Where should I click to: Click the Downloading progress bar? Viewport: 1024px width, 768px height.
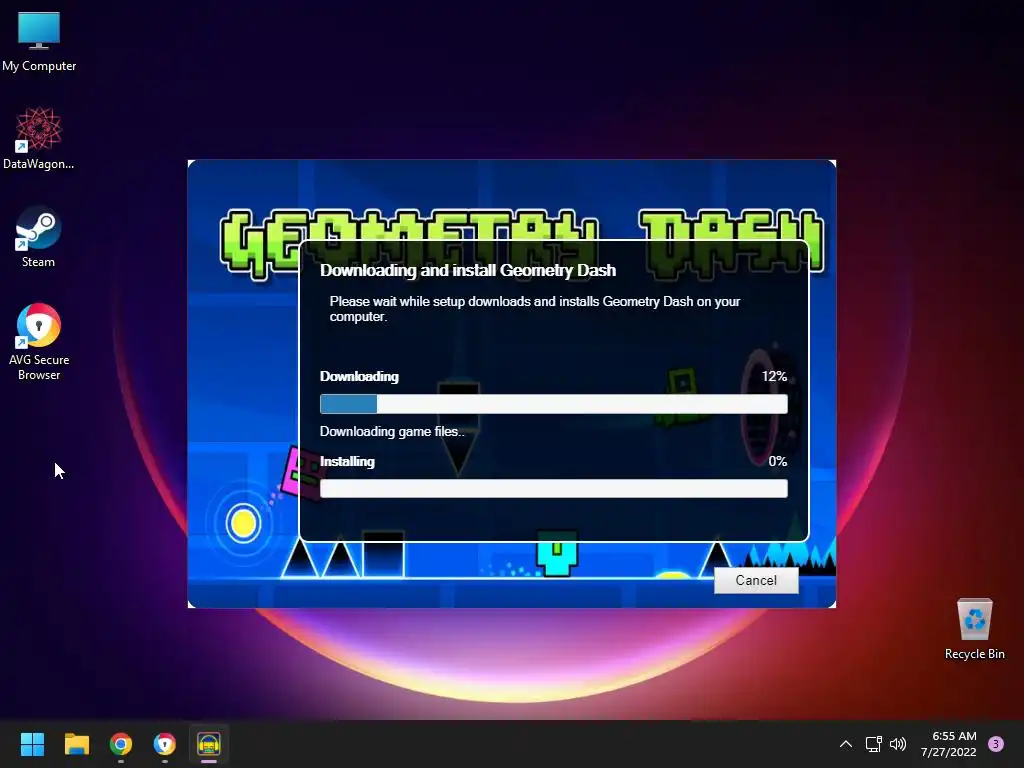coord(554,404)
